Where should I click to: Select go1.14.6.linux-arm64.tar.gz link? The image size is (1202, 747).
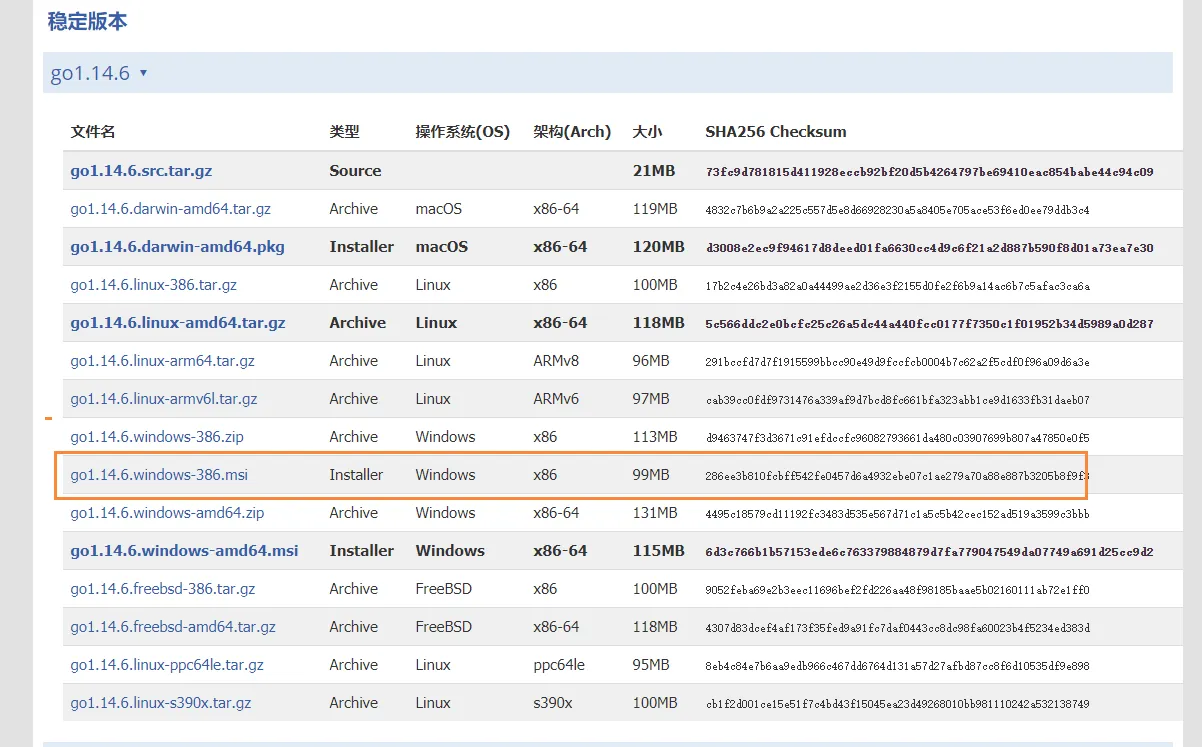click(162, 361)
